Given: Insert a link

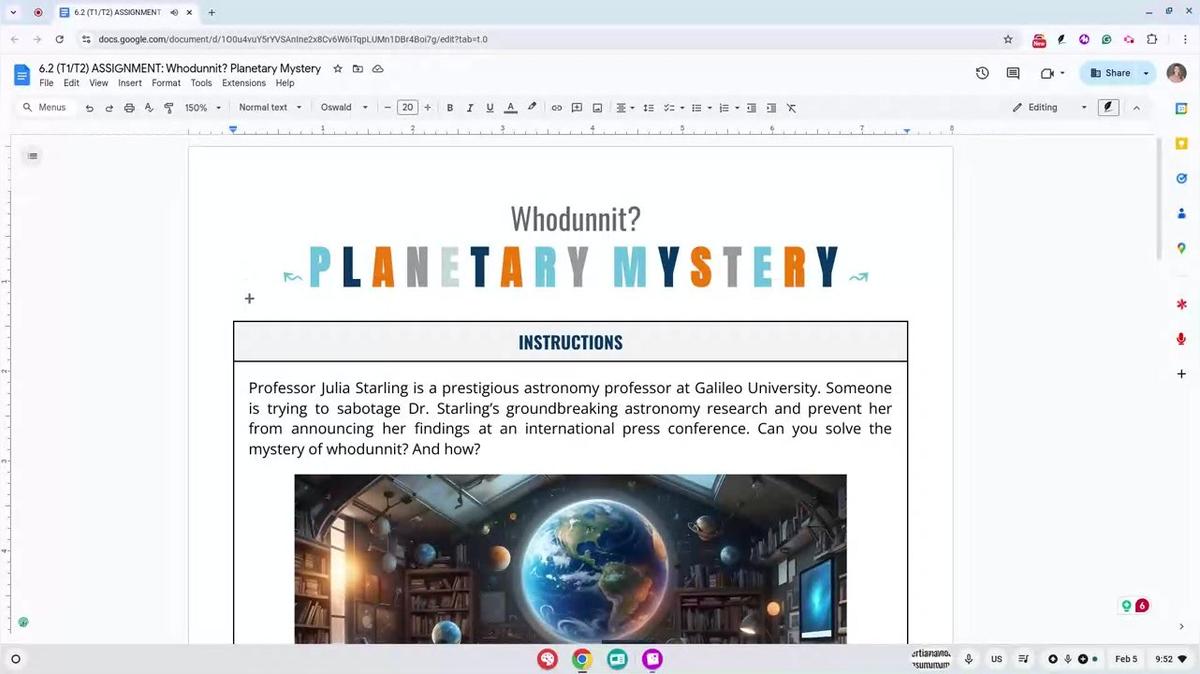Looking at the screenshot, I should 556,107.
